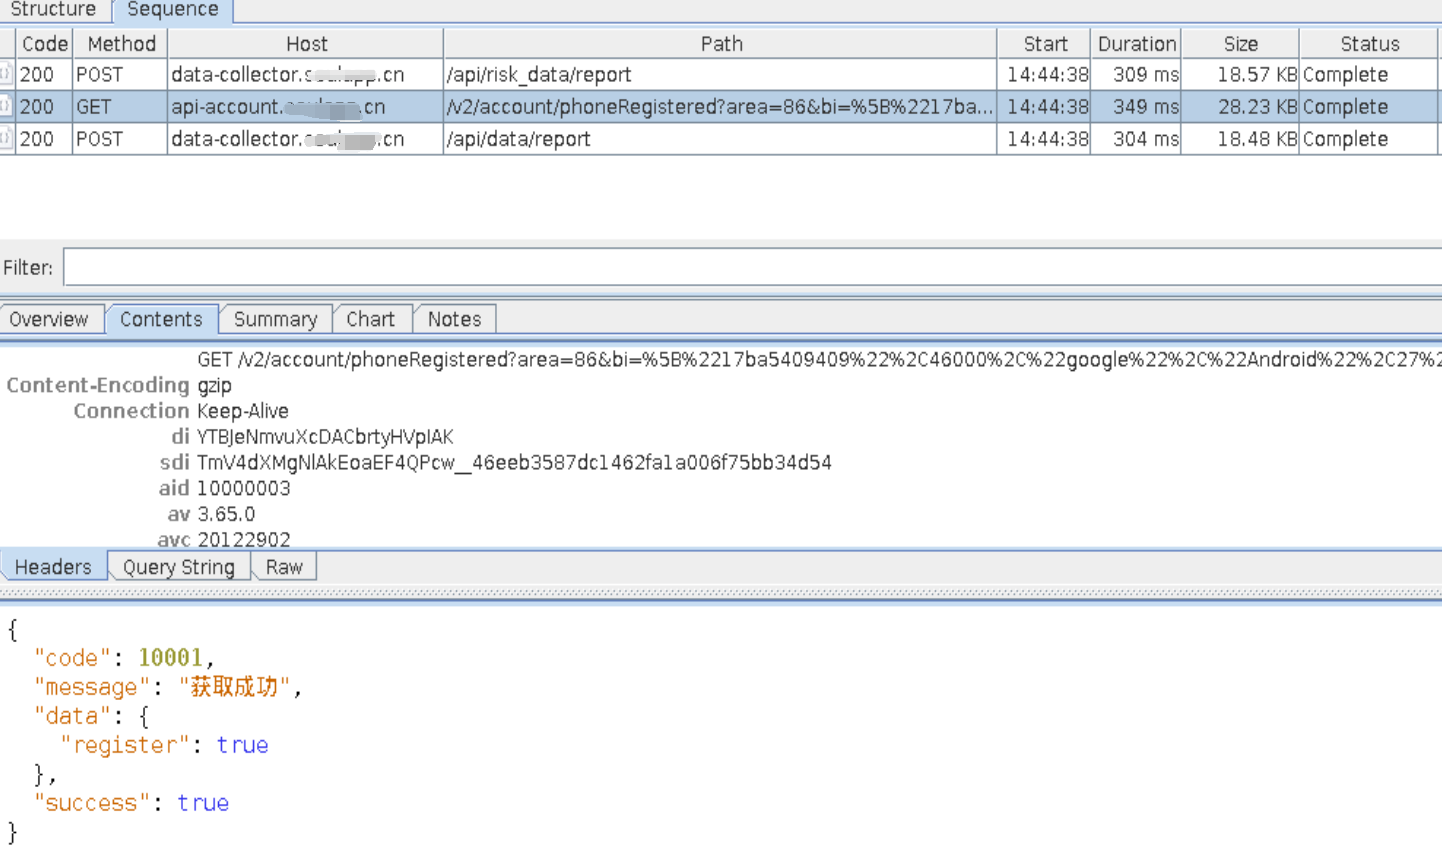This screenshot has width=1442, height=863.
Task: Click the Connection Keep-Alive header line
Action: tap(181, 411)
